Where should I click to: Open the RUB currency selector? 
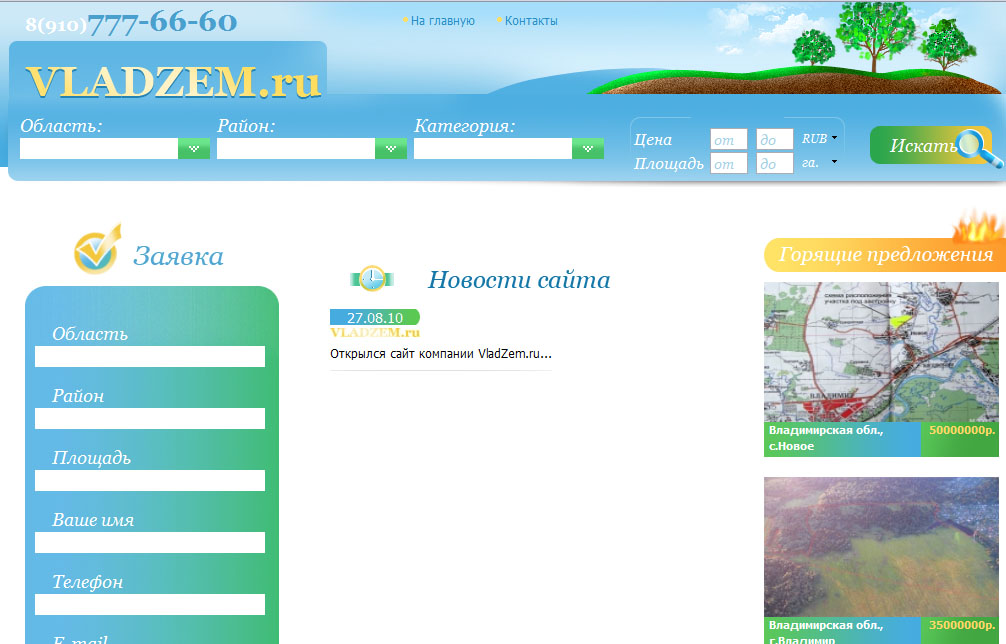[x=820, y=139]
